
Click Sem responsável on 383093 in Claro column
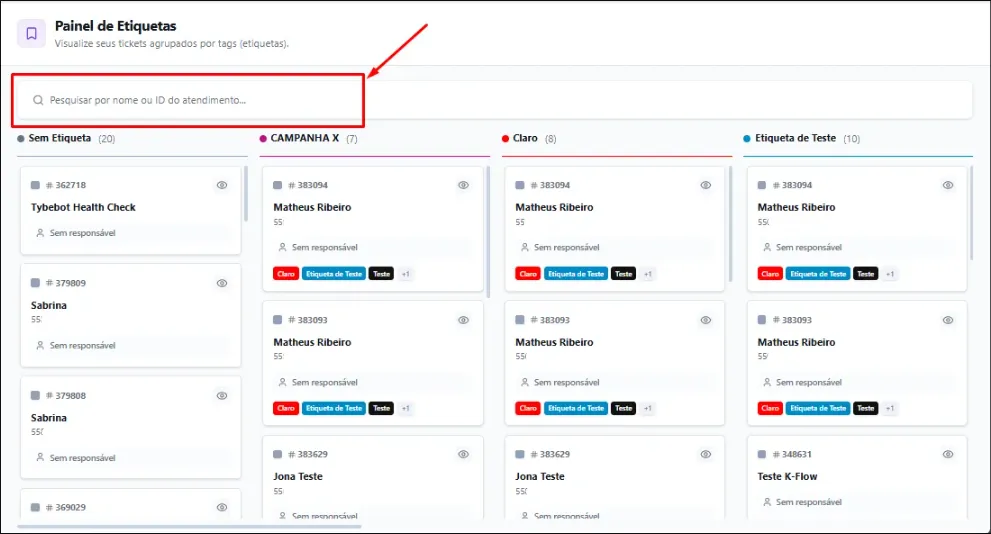(x=567, y=382)
